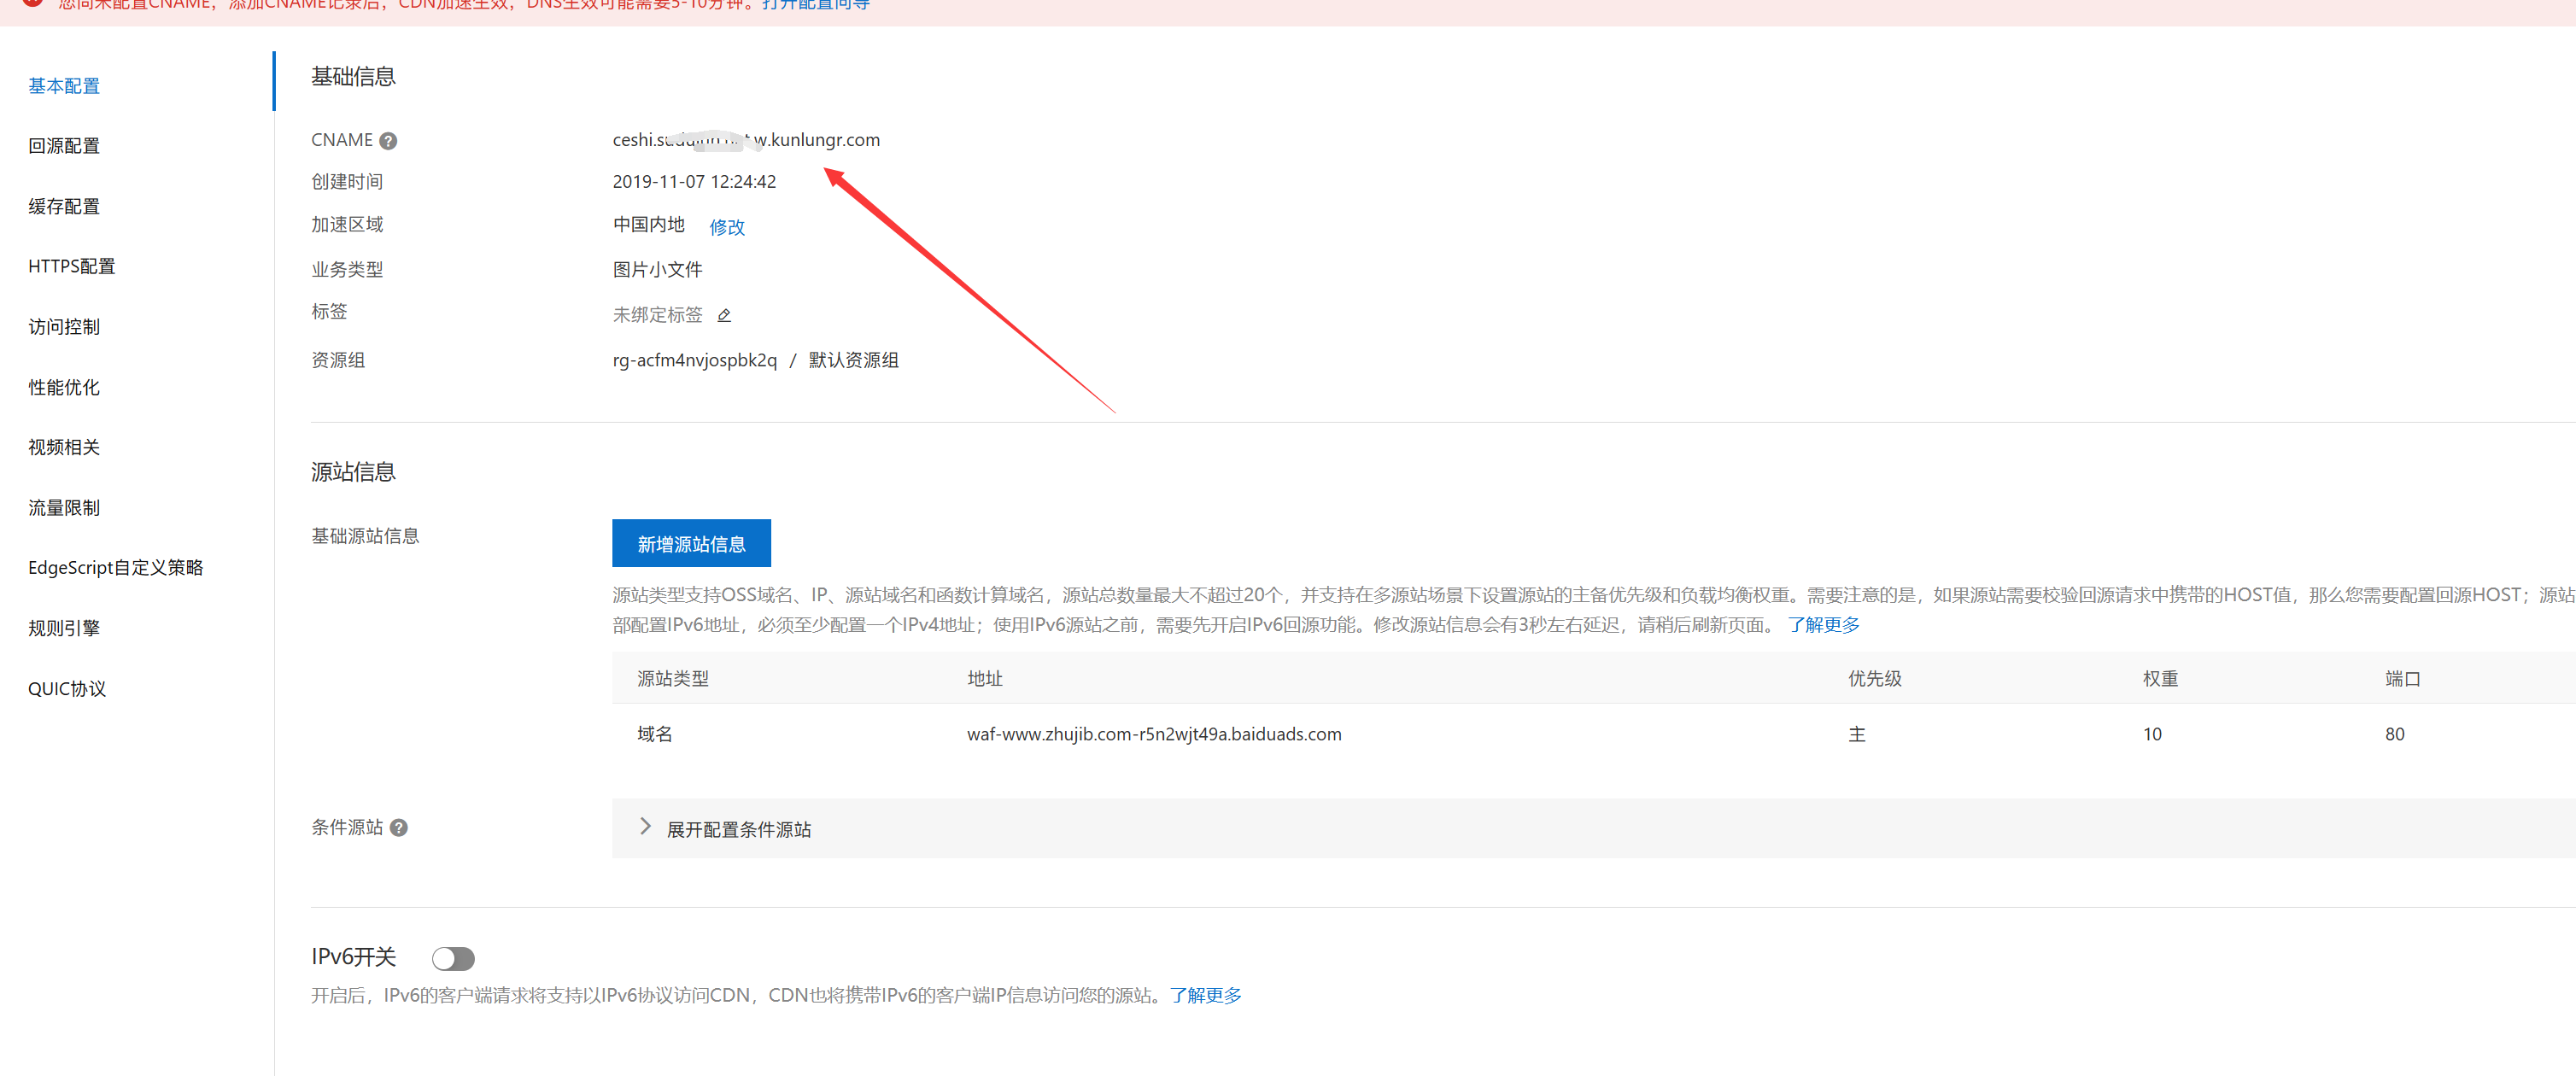Click the 修改 link beside 中国内地
2576x1076 pixels.
pyautogui.click(x=727, y=227)
